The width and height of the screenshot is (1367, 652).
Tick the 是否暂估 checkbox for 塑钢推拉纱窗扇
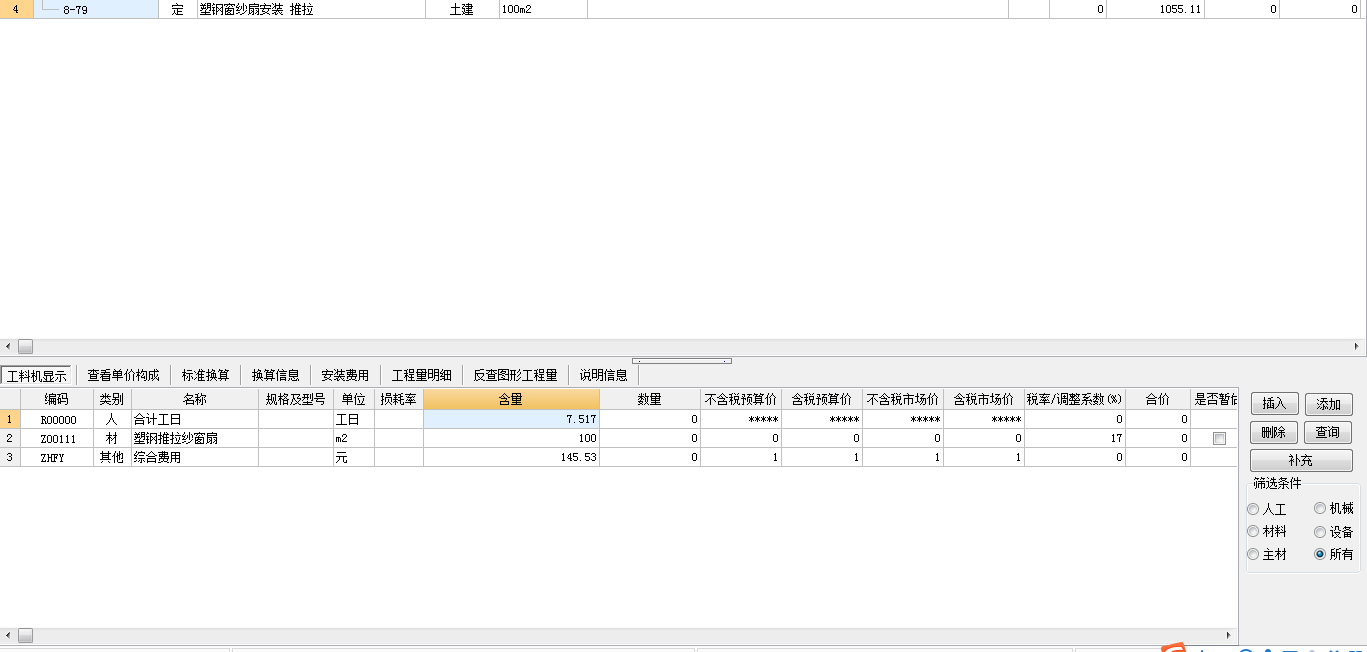point(1218,438)
